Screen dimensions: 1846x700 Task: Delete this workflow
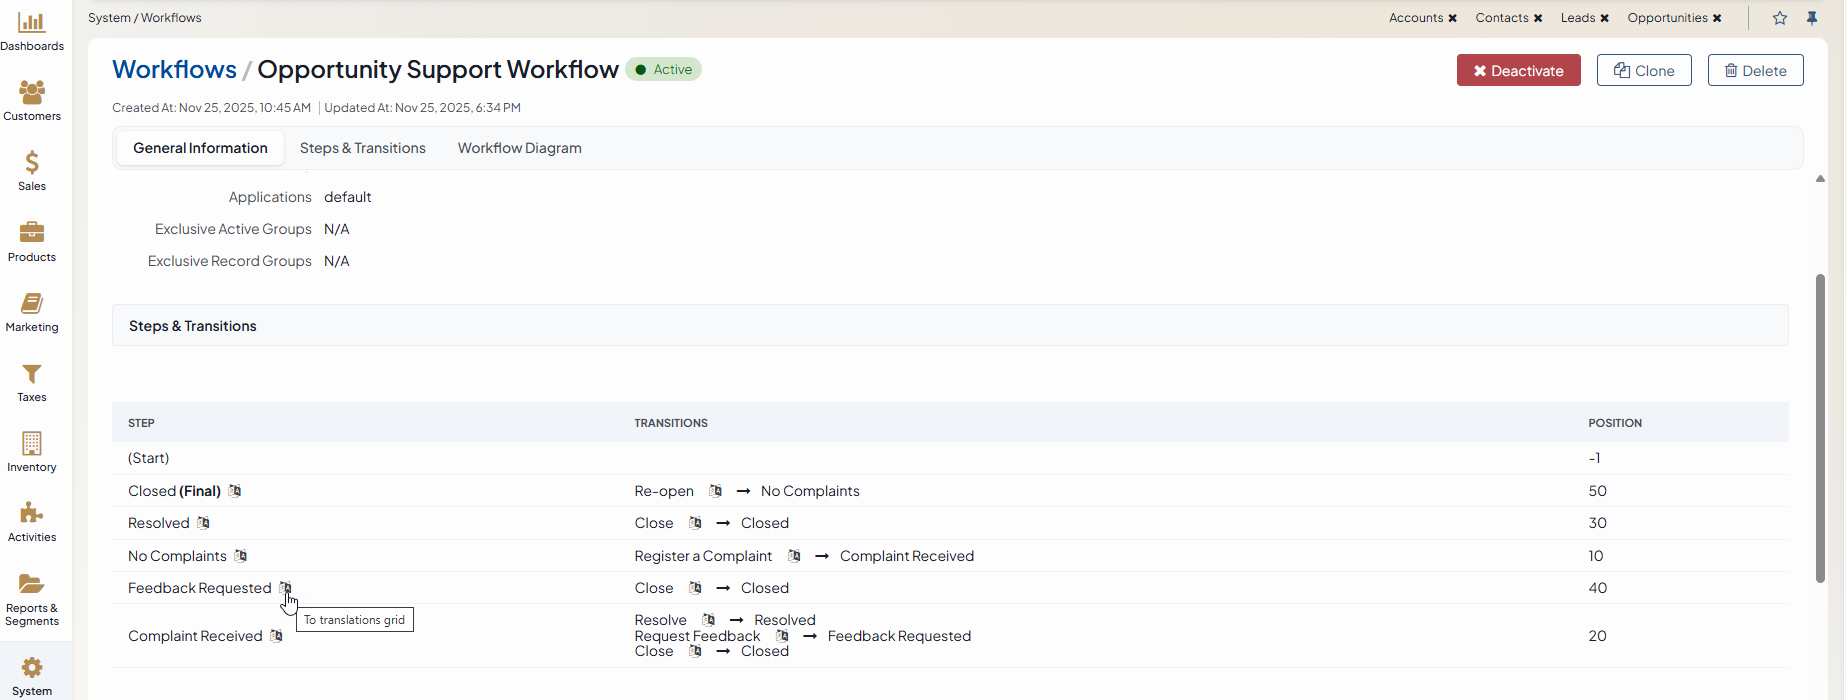pyautogui.click(x=1755, y=70)
